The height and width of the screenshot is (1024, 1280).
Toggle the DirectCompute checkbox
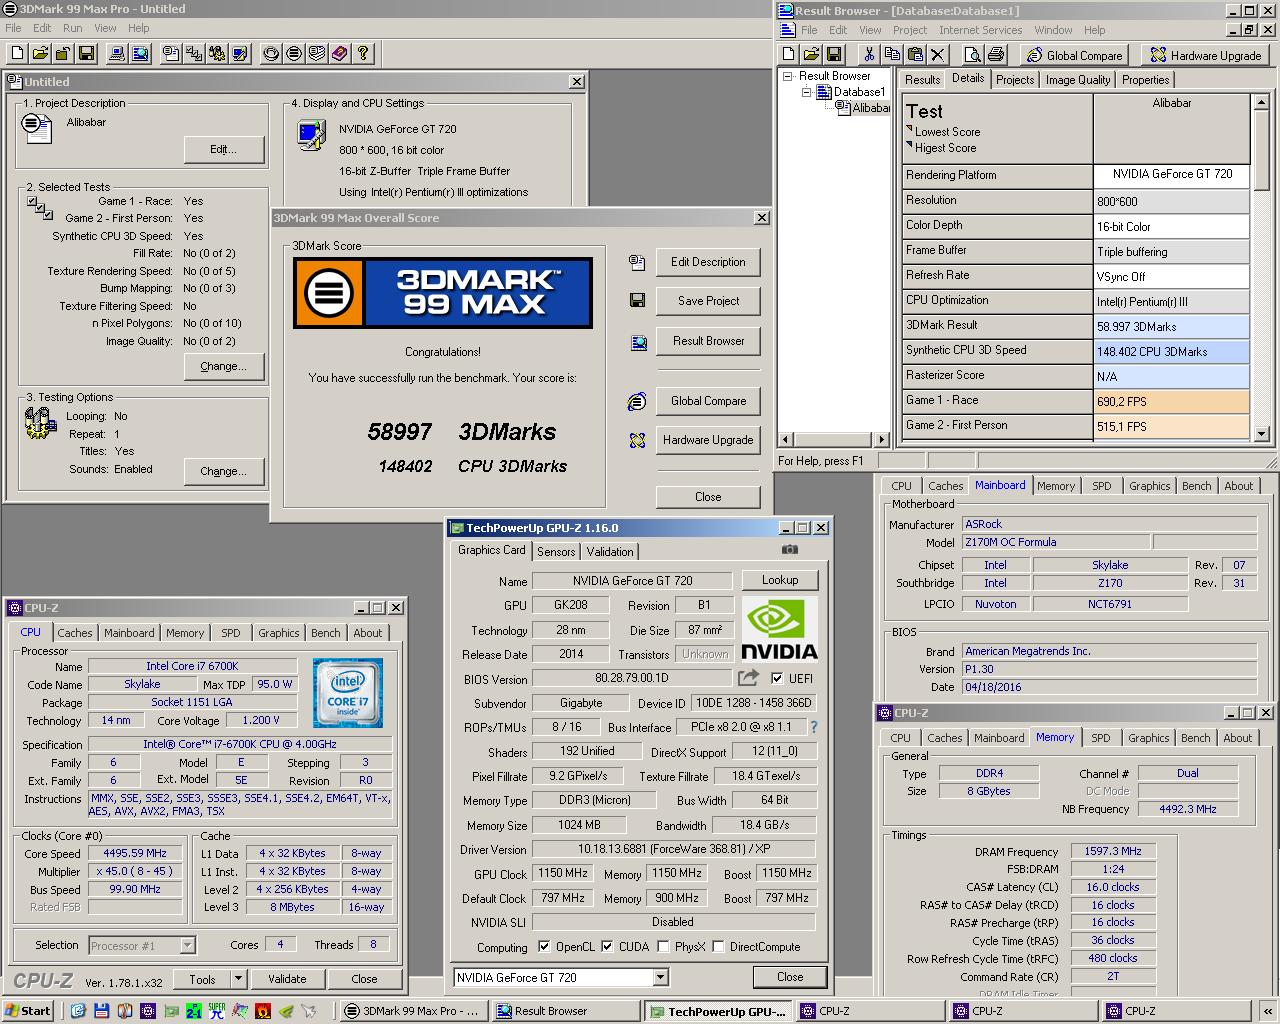coord(718,946)
